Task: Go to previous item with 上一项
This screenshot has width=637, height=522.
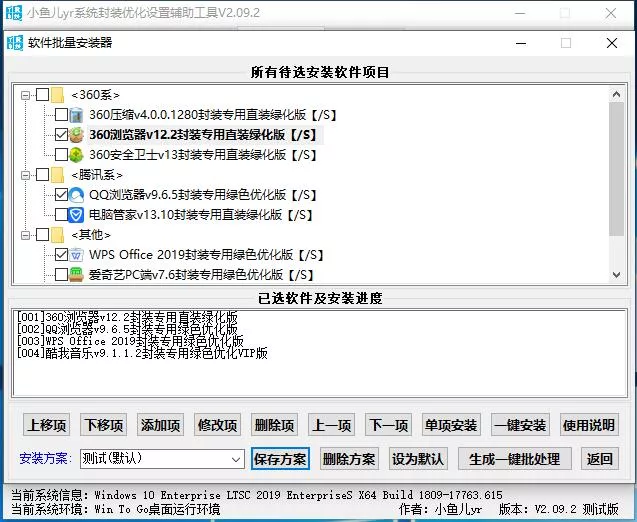Action: (x=332, y=425)
